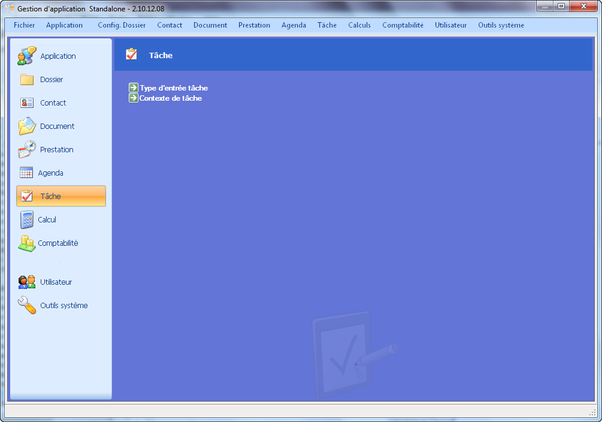Expand the Comptabilité menu in menu bar

402,24
